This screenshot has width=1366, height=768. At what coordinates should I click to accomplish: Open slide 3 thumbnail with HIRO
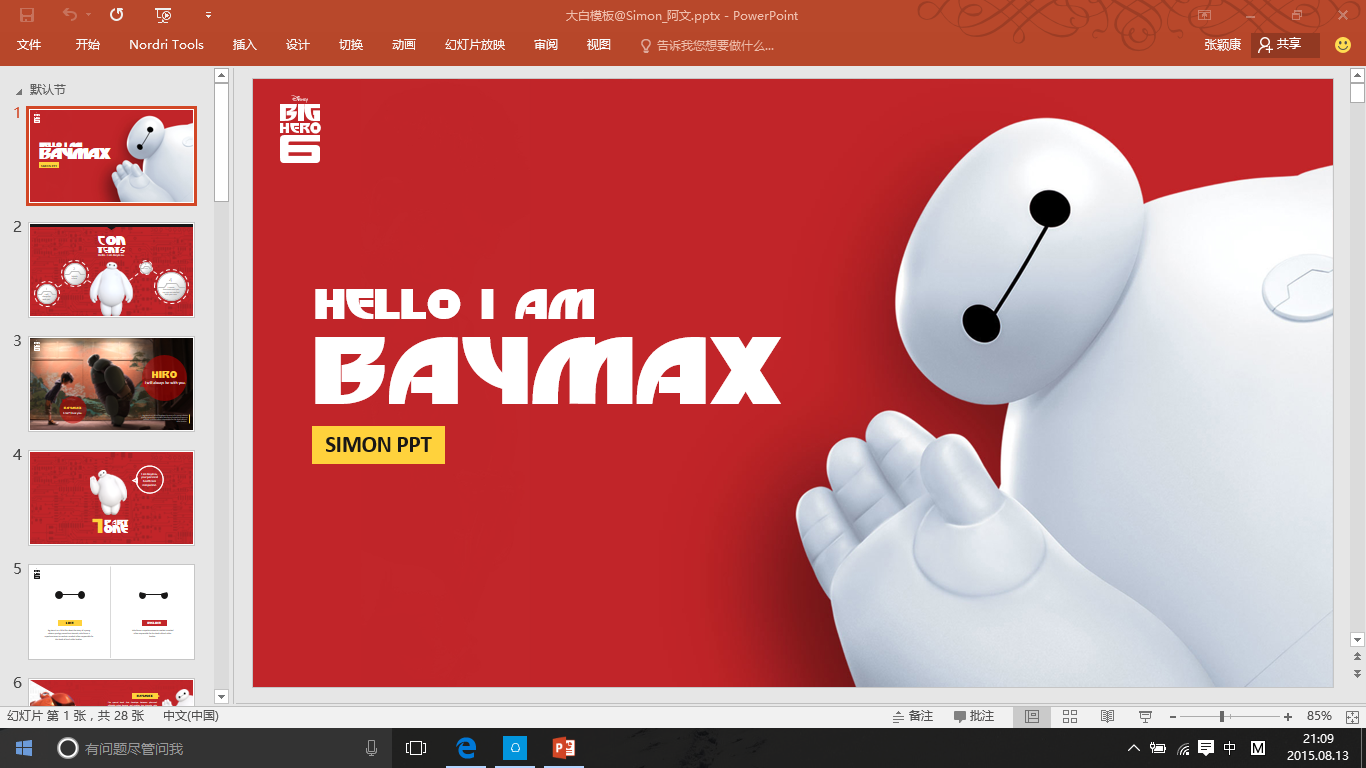pos(112,384)
